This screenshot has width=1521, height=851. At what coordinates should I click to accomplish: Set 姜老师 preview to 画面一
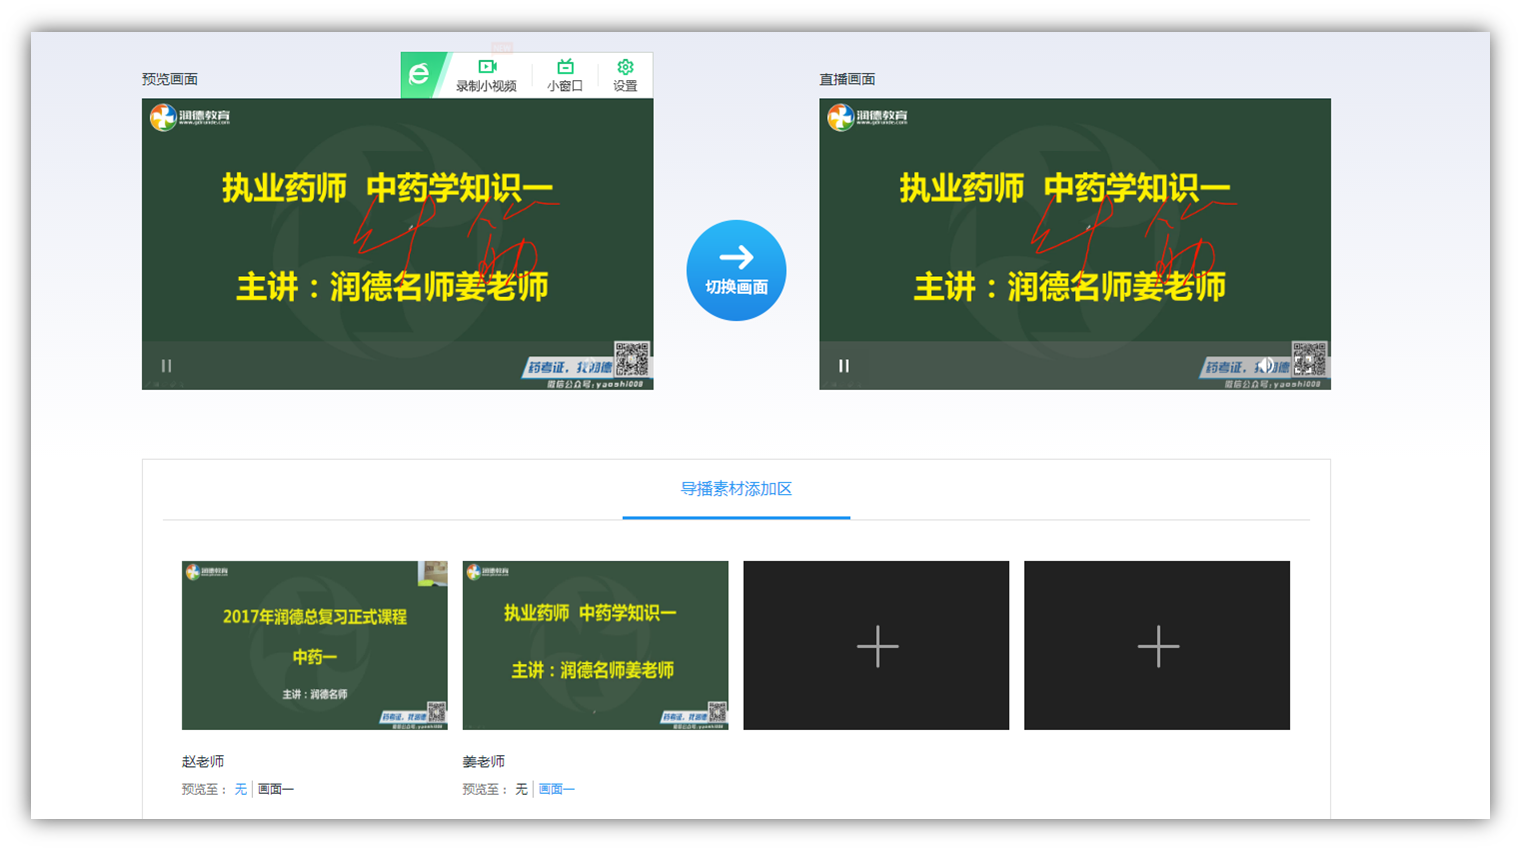click(555, 788)
